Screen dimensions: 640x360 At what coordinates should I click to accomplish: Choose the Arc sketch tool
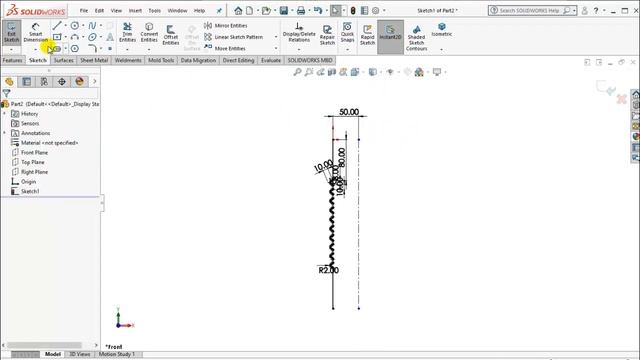75,37
